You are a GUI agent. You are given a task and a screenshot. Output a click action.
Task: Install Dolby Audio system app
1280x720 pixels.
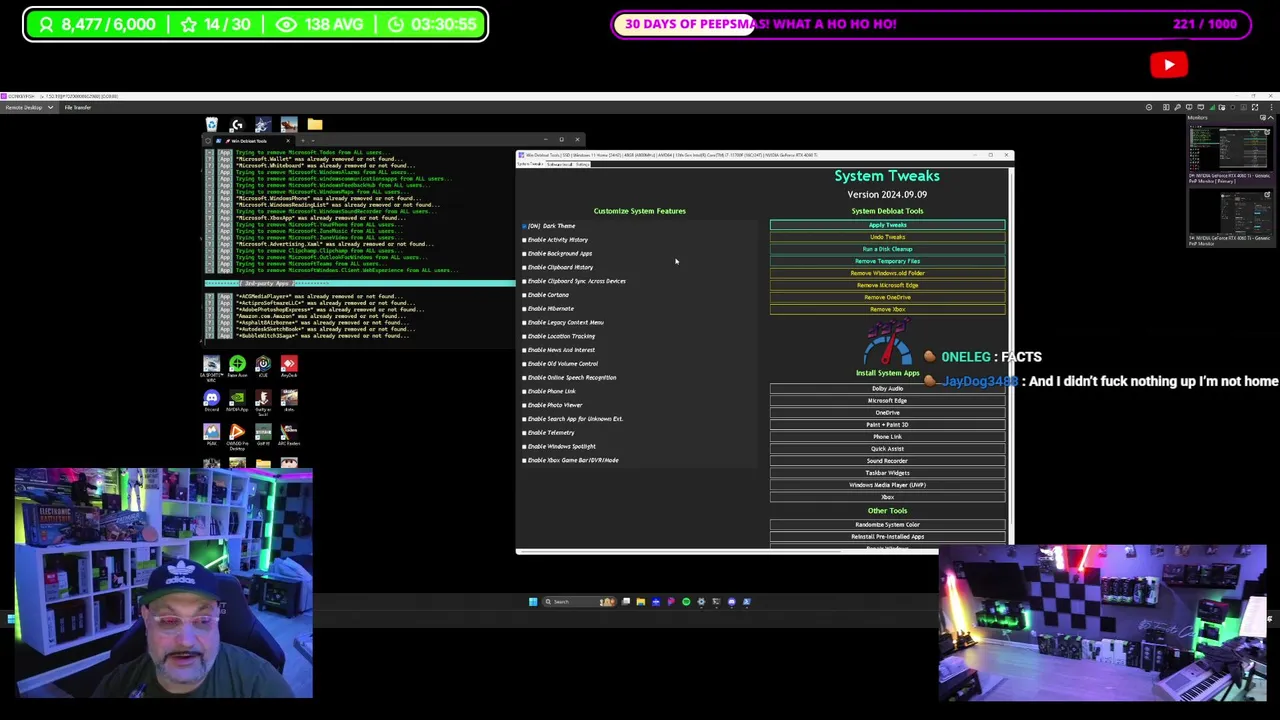click(x=887, y=388)
